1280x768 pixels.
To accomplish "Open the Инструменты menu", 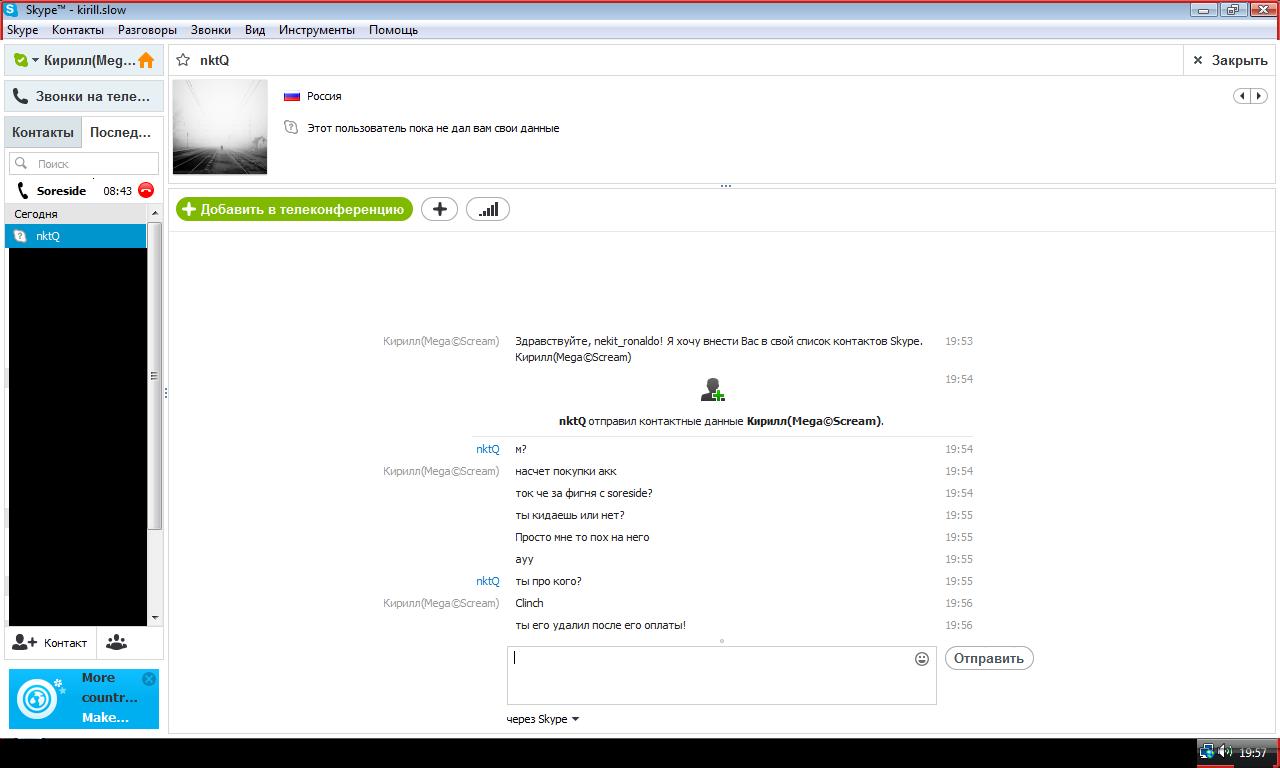I will [x=317, y=30].
